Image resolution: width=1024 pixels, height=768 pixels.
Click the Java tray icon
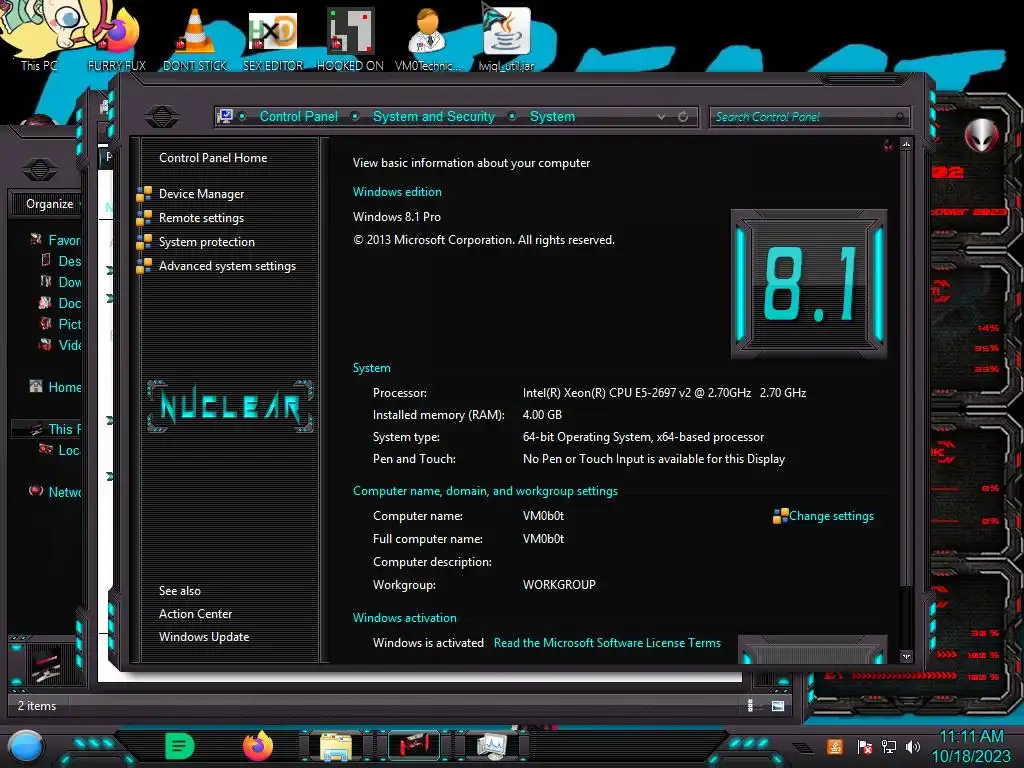click(835, 746)
